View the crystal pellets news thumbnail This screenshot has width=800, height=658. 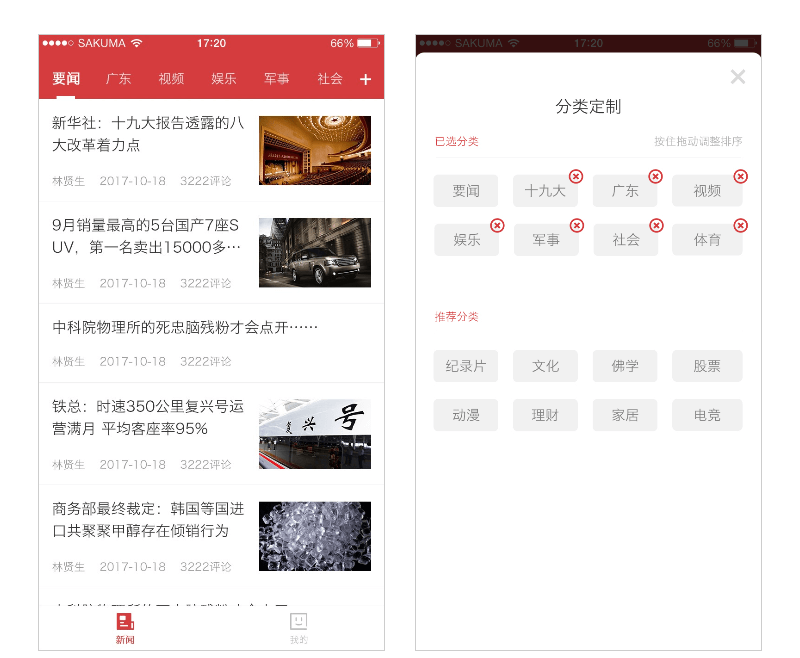point(315,536)
